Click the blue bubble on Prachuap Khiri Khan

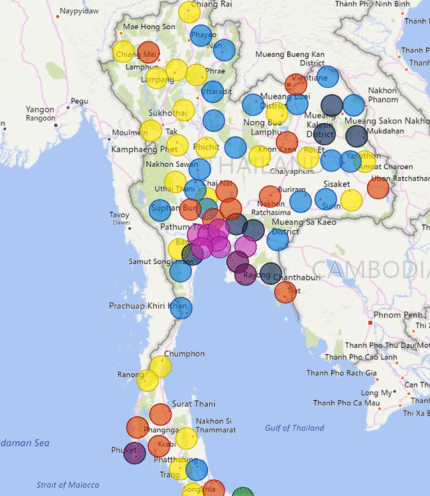coord(181,308)
